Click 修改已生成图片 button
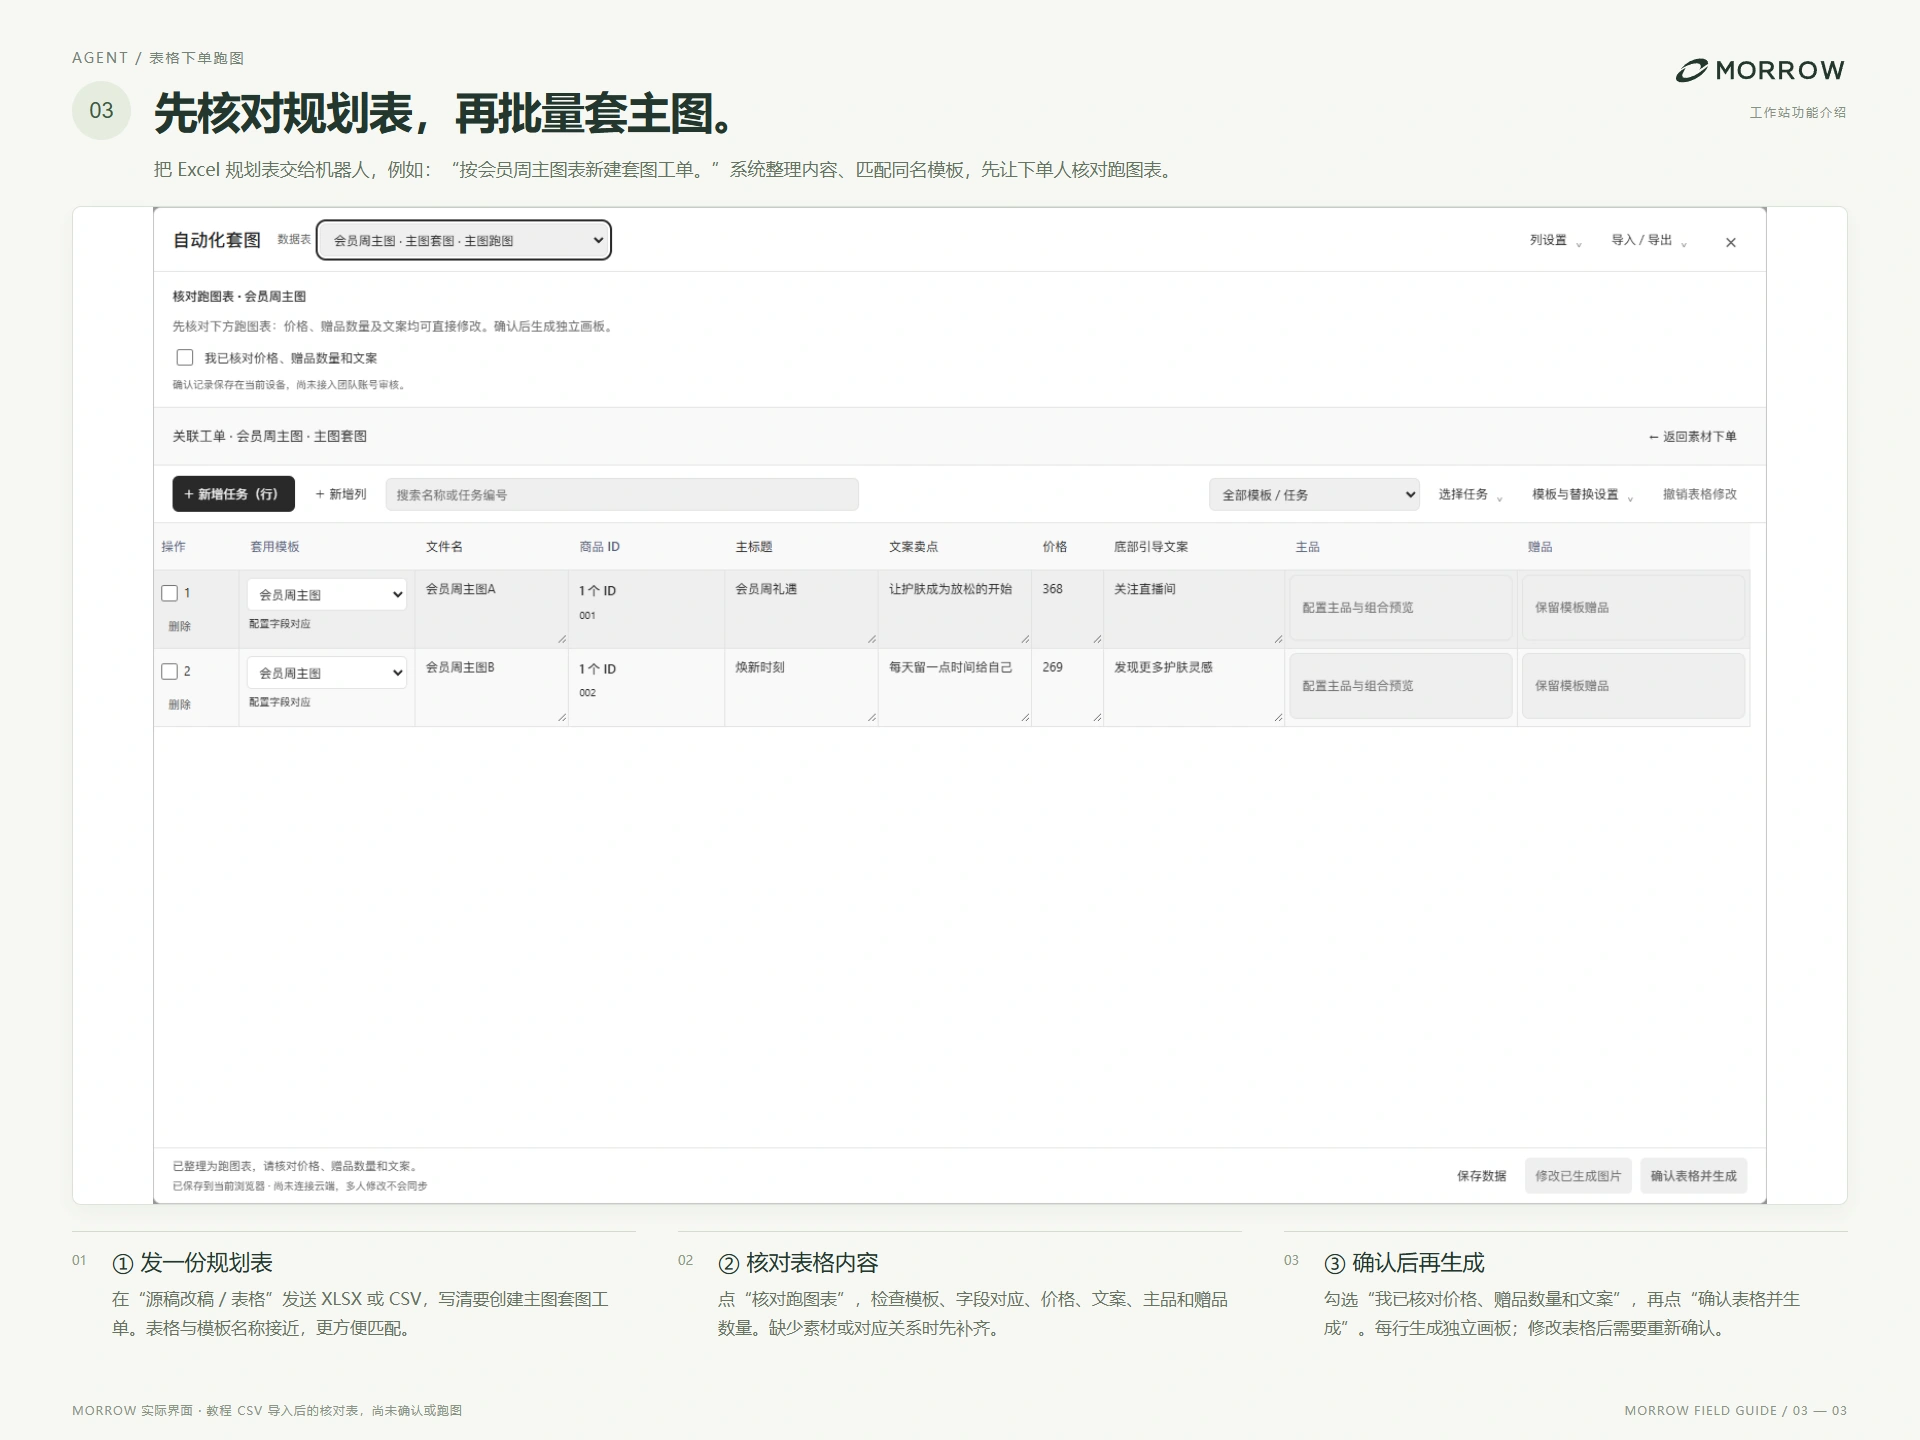This screenshot has height=1440, width=1920. (x=1578, y=1176)
